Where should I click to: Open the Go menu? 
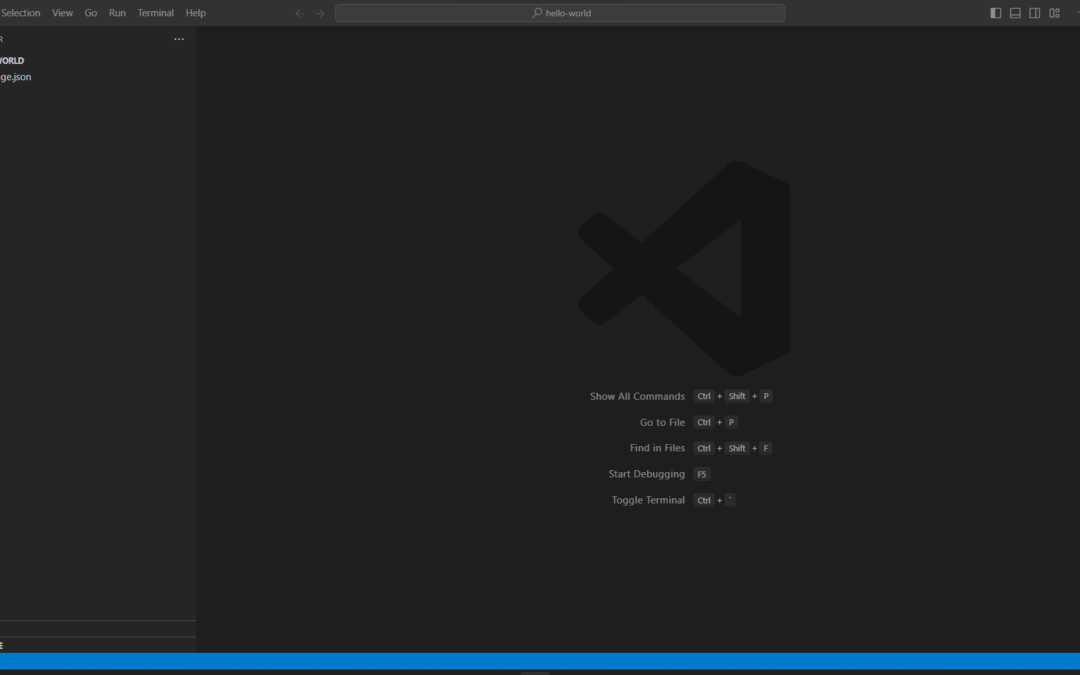tap(91, 13)
